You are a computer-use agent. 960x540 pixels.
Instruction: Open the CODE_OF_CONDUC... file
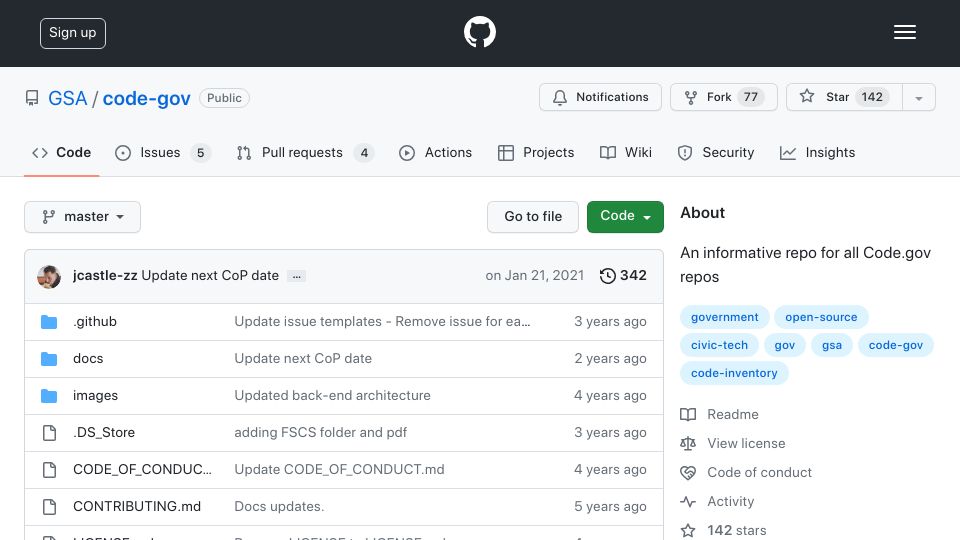[142, 470]
